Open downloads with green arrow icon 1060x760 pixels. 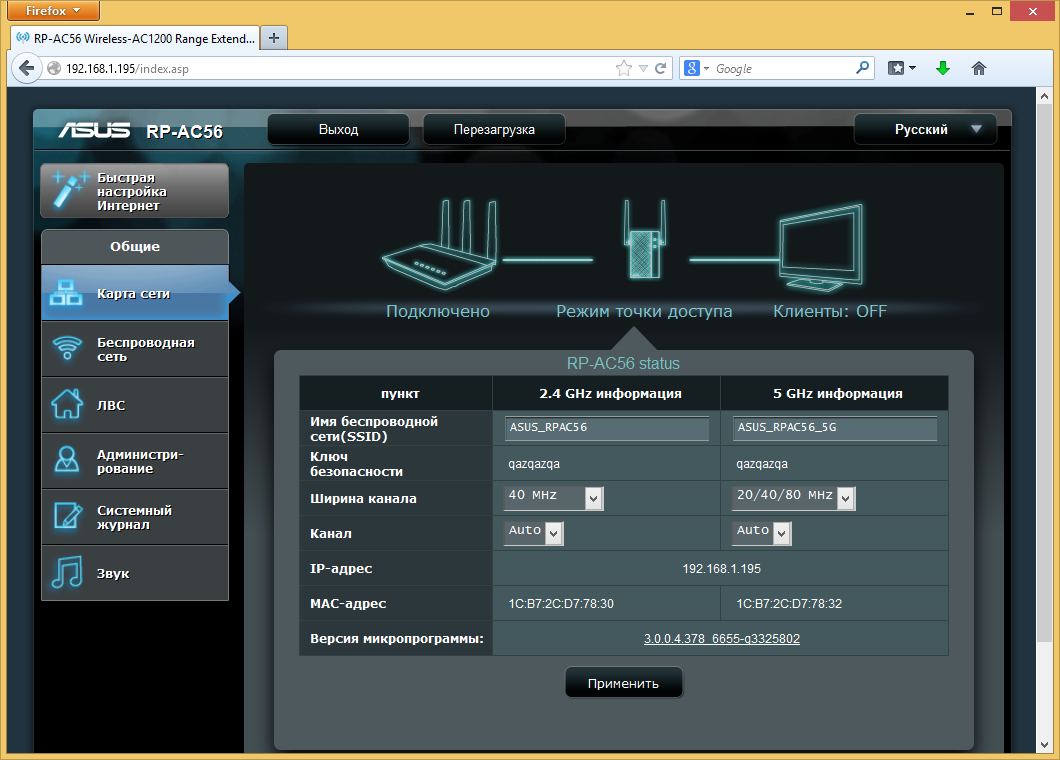pyautogui.click(x=943, y=68)
